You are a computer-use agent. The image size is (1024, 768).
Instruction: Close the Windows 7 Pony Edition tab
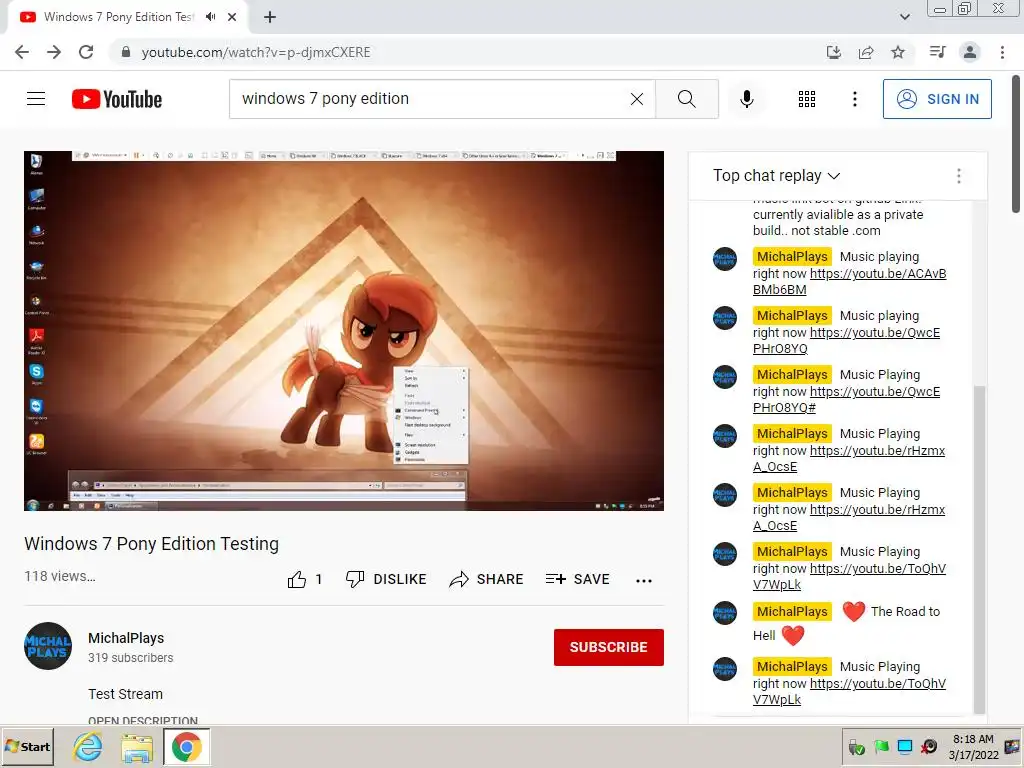[x=232, y=17]
